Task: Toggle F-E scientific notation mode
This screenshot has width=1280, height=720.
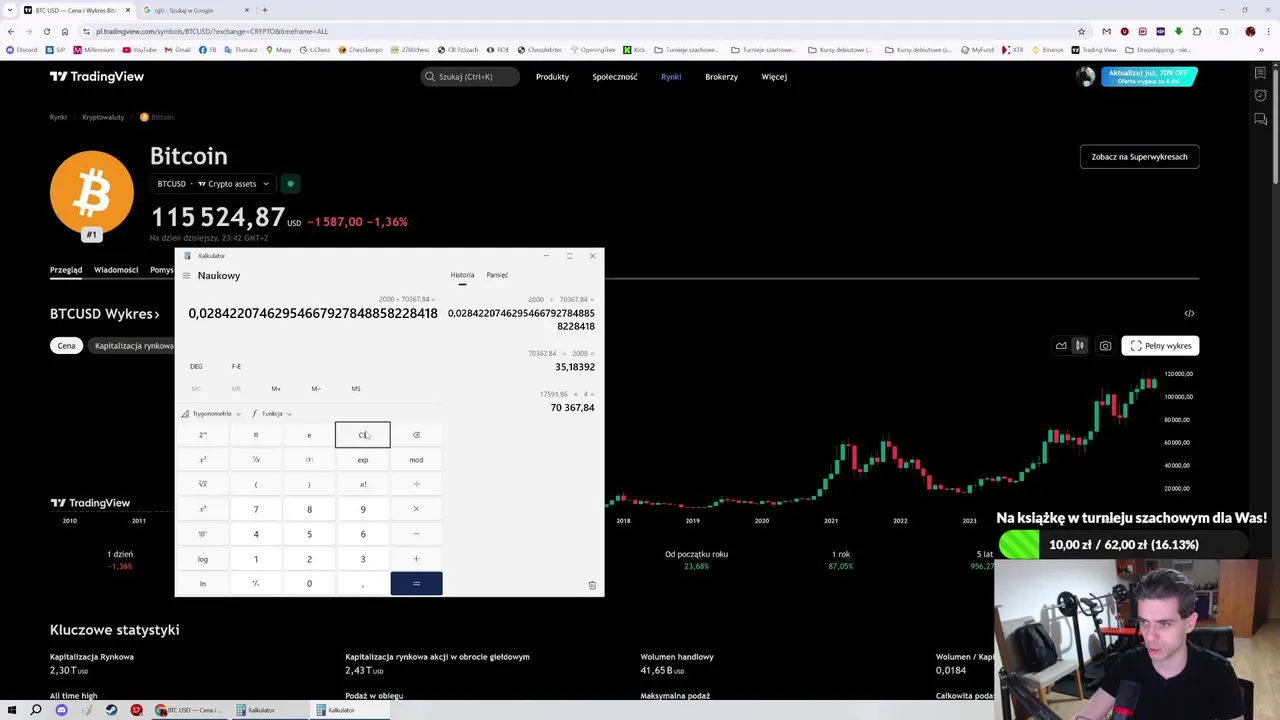Action: tap(236, 366)
